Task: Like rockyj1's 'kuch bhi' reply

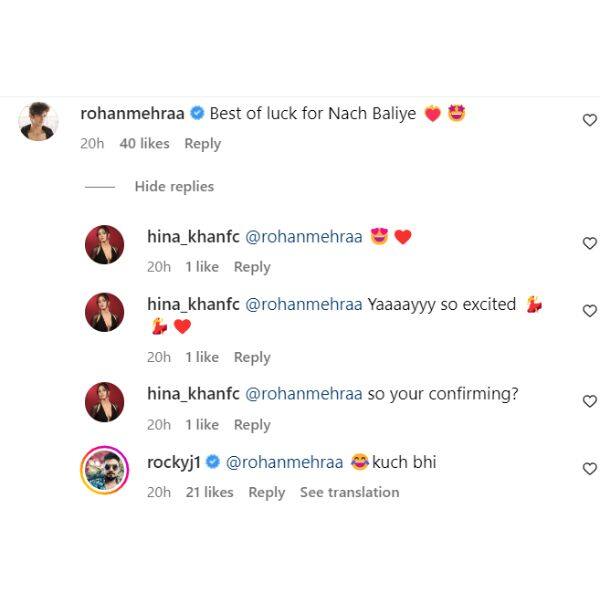Action: coord(590,468)
